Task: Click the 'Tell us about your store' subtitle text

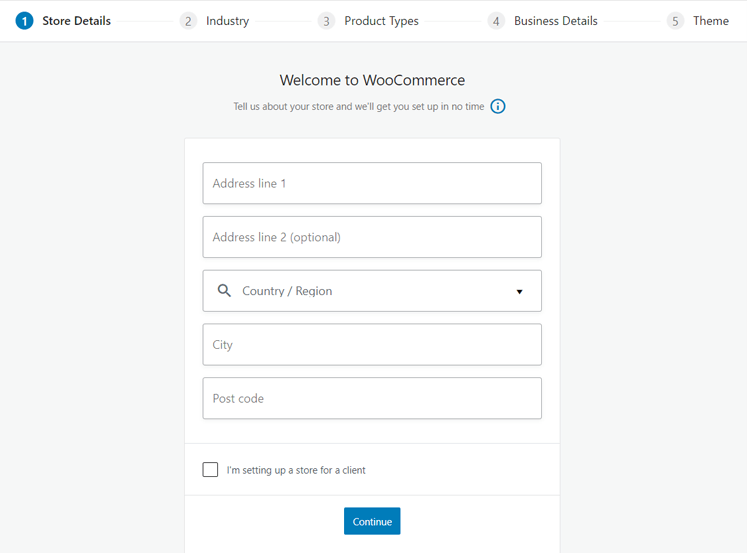Action: pos(359,106)
